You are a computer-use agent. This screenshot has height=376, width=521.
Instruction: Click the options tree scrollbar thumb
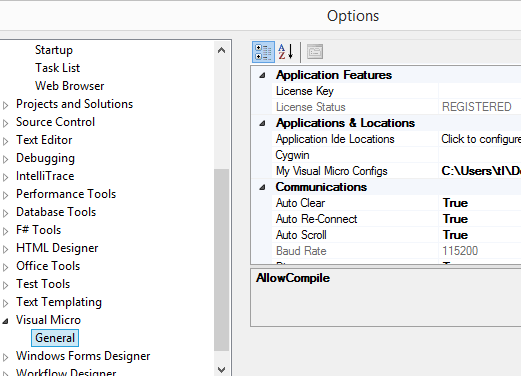(x=221, y=260)
